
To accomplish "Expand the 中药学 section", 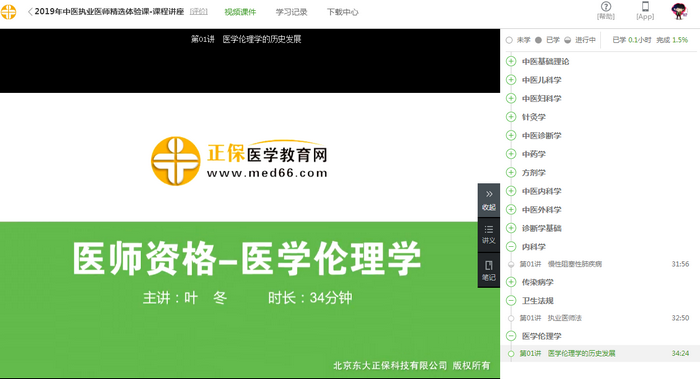I will [x=511, y=154].
